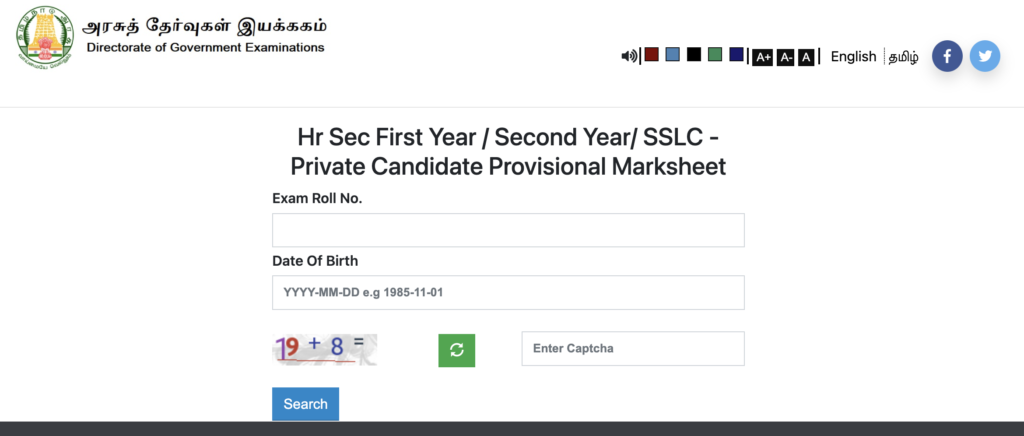The width and height of the screenshot is (1024, 436).
Task: Switch language to English
Action: coord(853,57)
